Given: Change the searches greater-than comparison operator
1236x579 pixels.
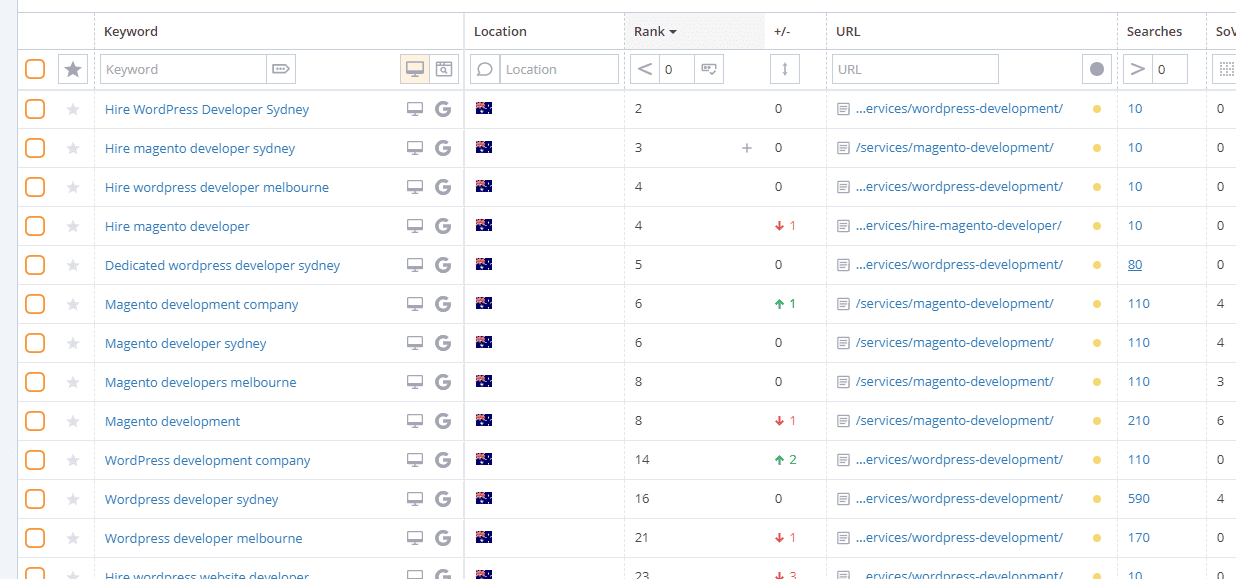Looking at the screenshot, I should (1137, 69).
